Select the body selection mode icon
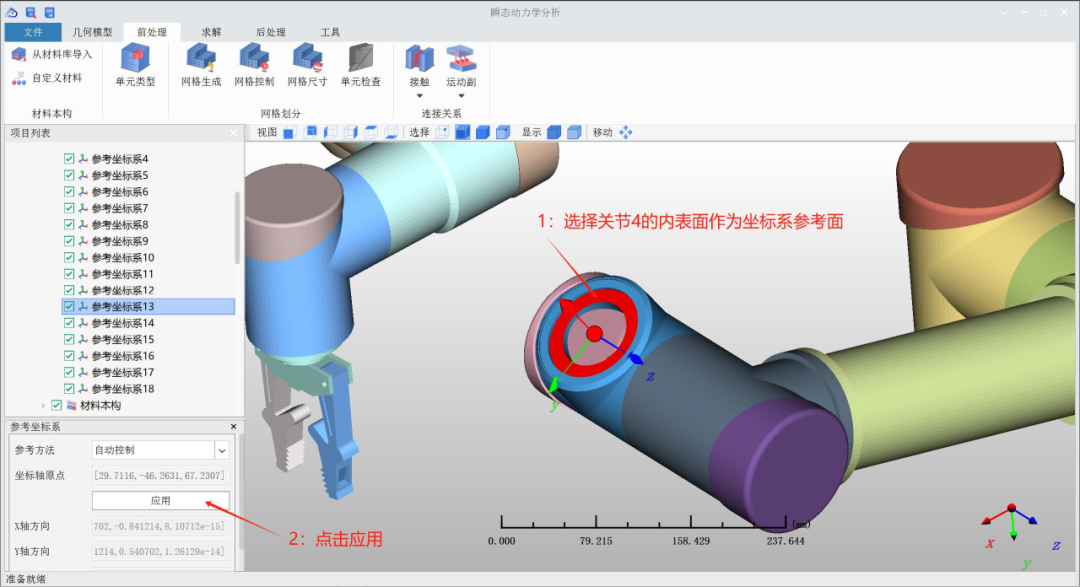This screenshot has height=587, width=1080. pyautogui.click(x=483, y=132)
